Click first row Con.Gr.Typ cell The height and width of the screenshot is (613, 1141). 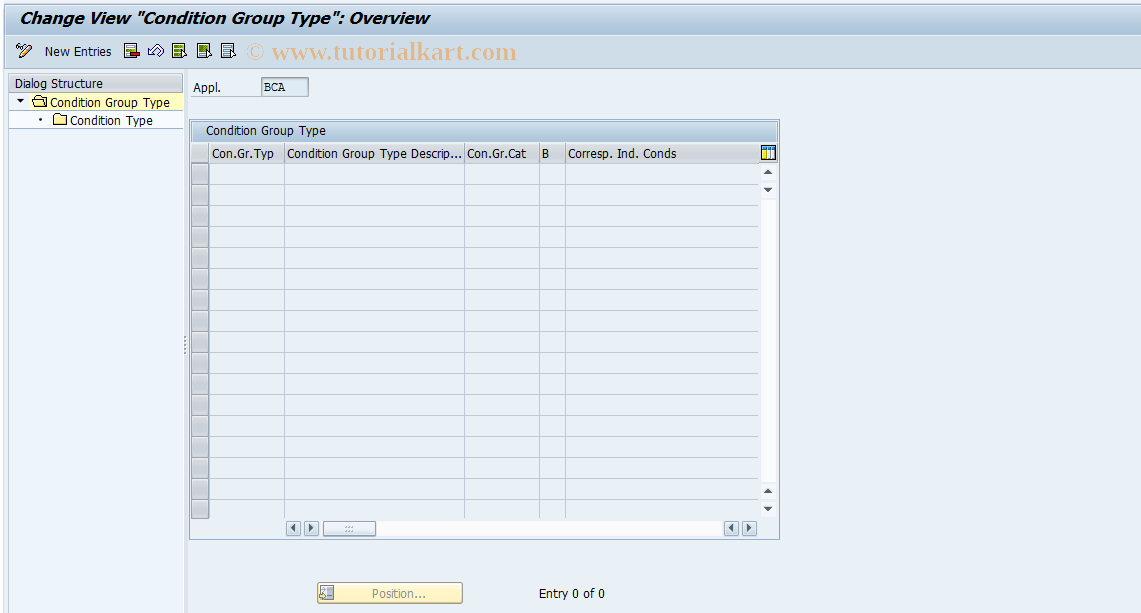247,174
